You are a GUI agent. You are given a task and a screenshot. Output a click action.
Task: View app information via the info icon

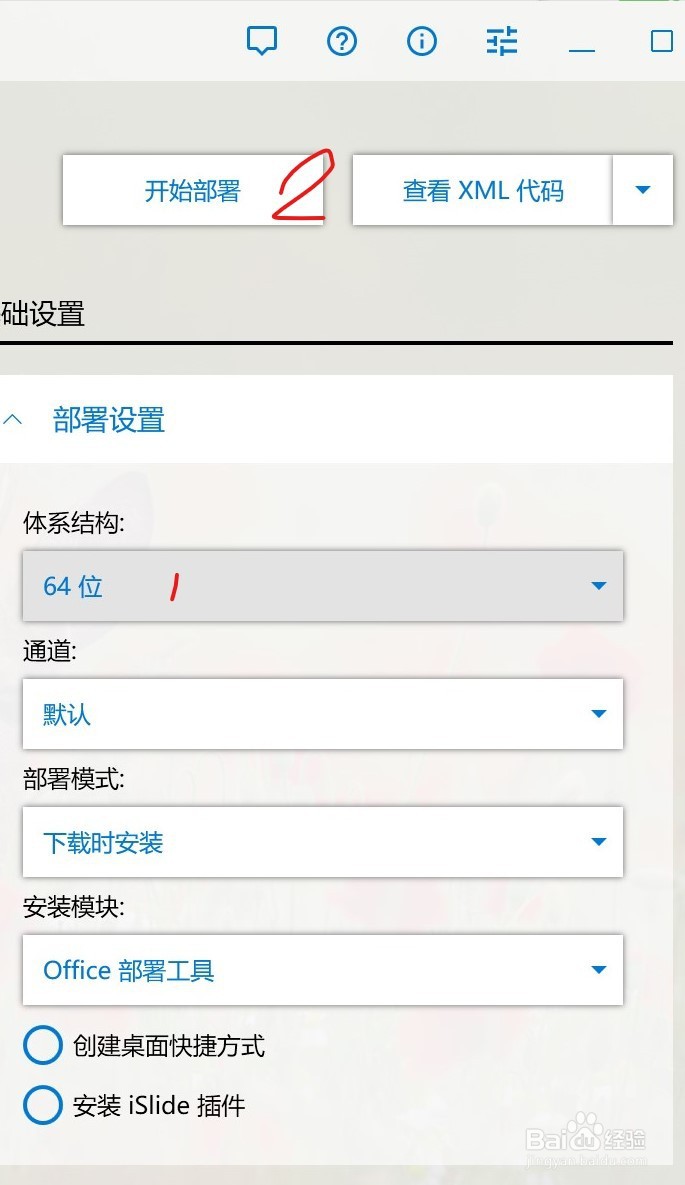click(x=421, y=41)
